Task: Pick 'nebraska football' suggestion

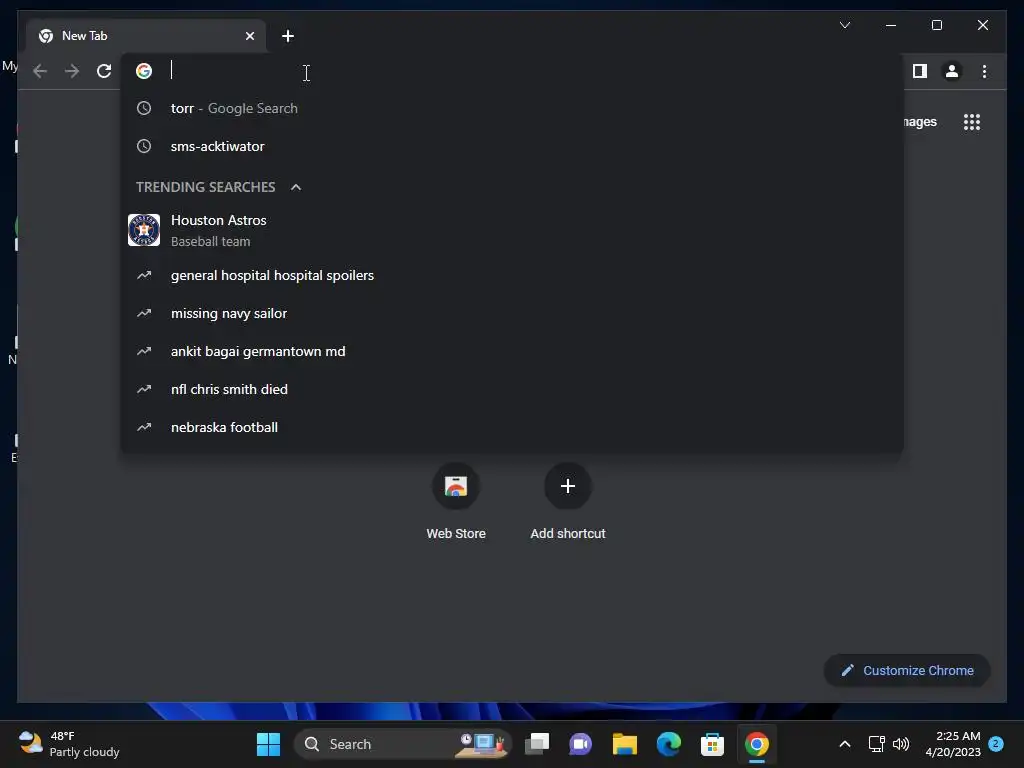Action: [512, 427]
